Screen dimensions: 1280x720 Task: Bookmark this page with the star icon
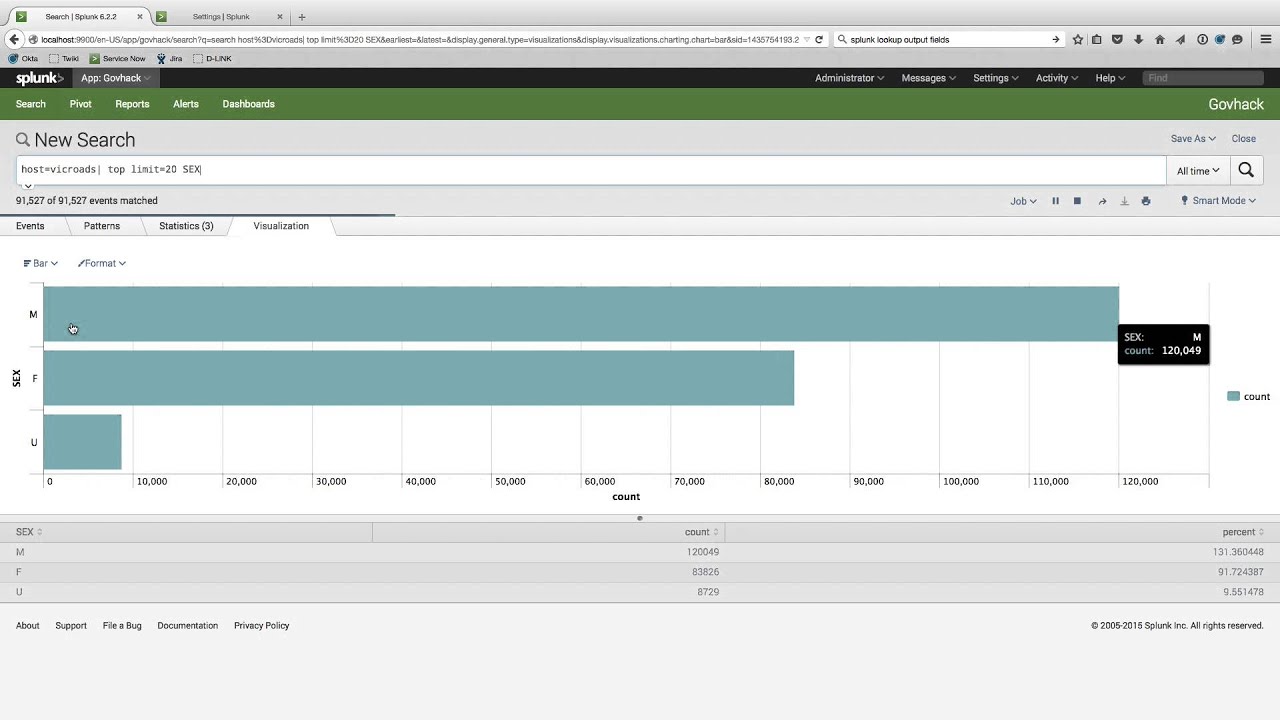pyautogui.click(x=1077, y=40)
